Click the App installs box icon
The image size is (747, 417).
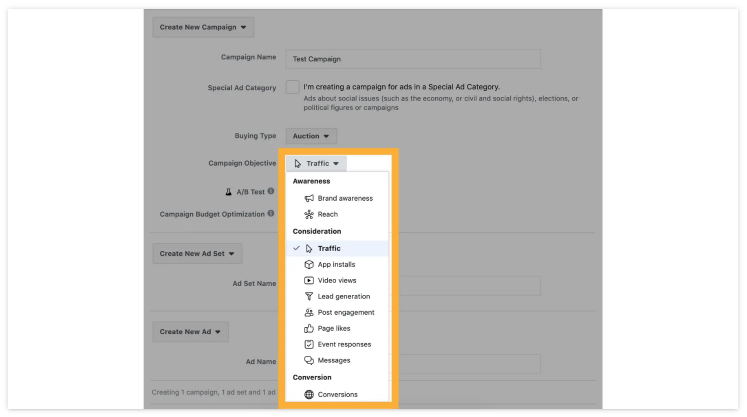tap(309, 264)
